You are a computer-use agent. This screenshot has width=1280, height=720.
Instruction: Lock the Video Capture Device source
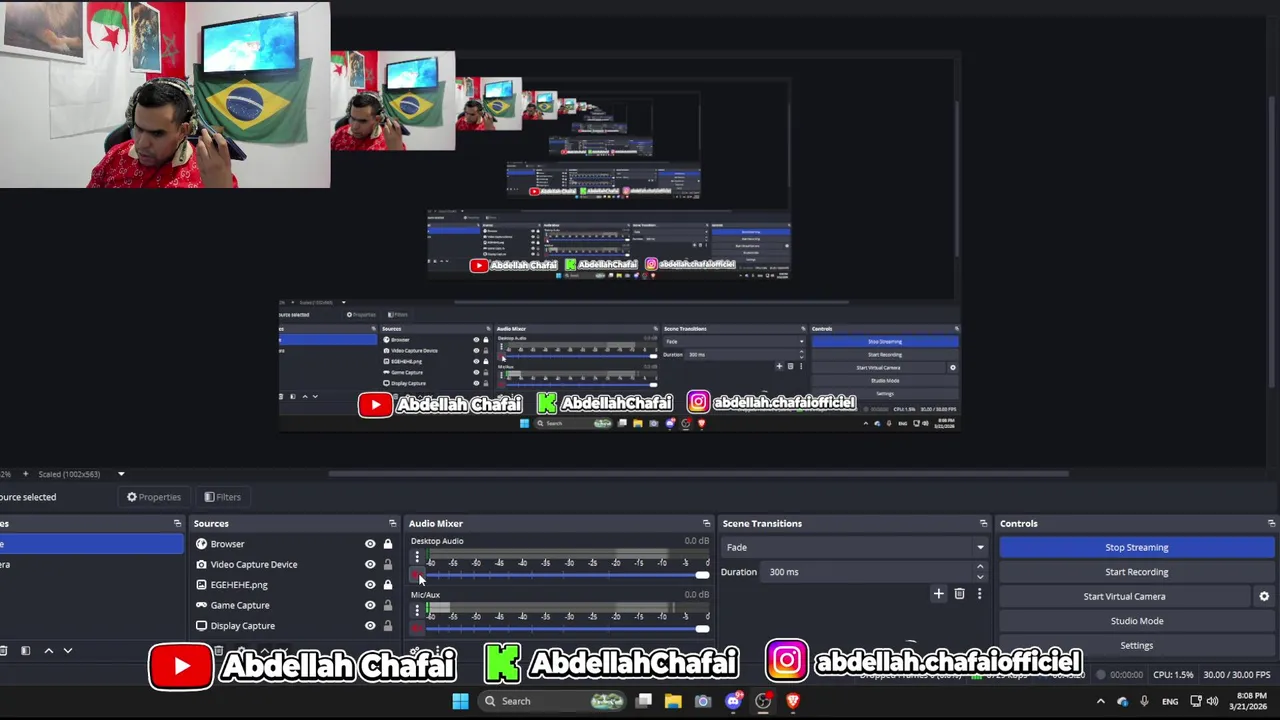pos(388,564)
